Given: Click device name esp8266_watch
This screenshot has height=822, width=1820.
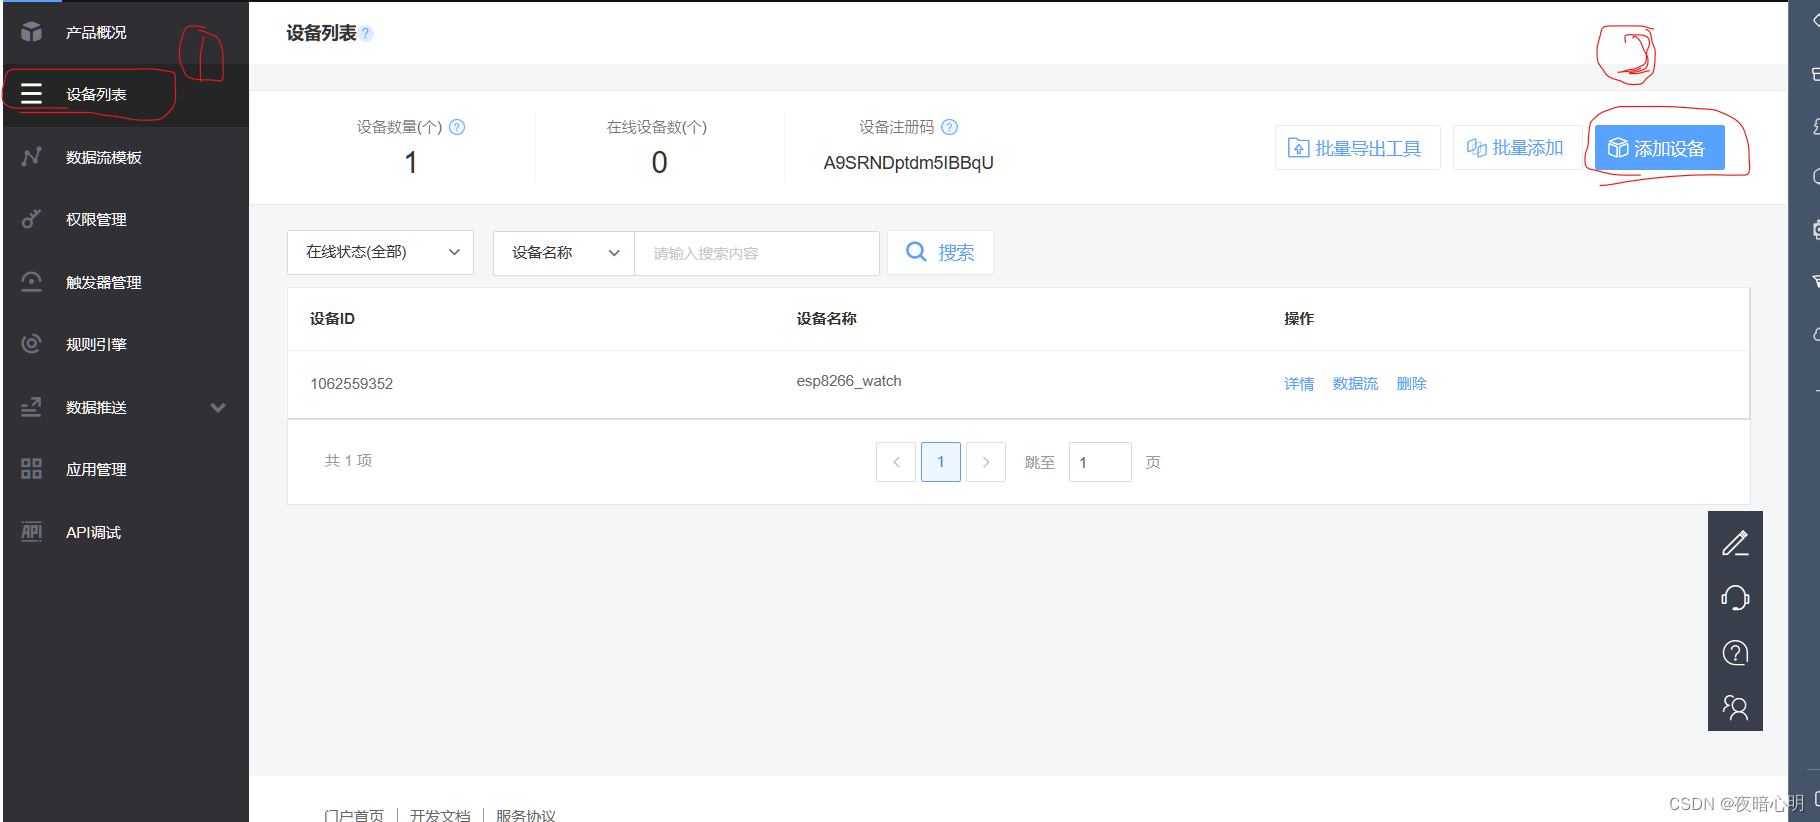Looking at the screenshot, I should (x=849, y=381).
